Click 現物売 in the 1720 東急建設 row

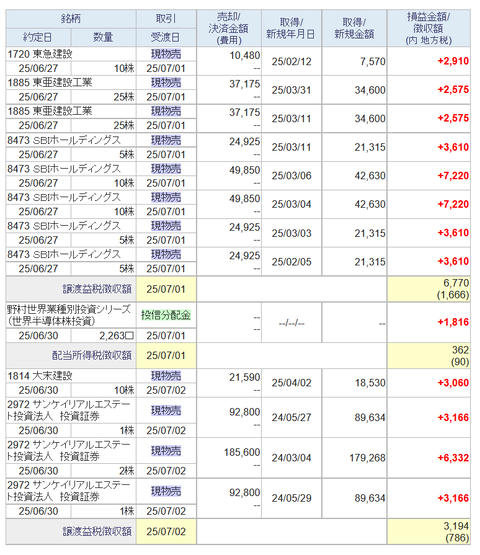tap(166, 54)
